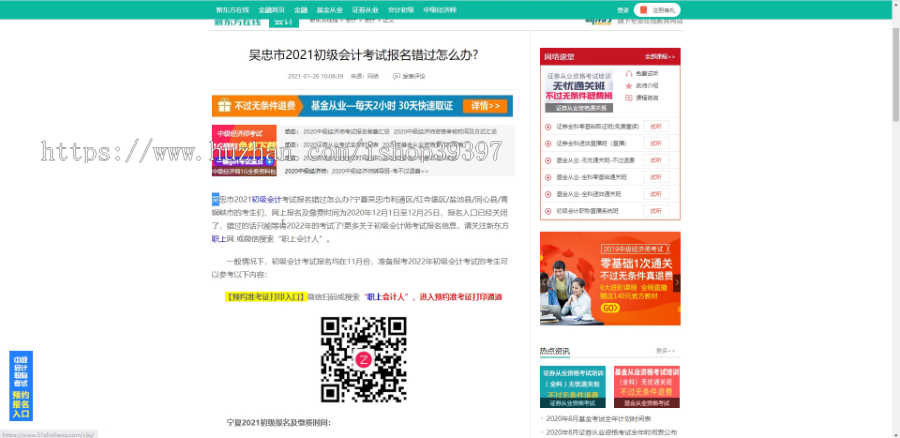The height and width of the screenshot is (438, 900).
Task: Click the page vertical scrollbar thumb
Action: 895,73
